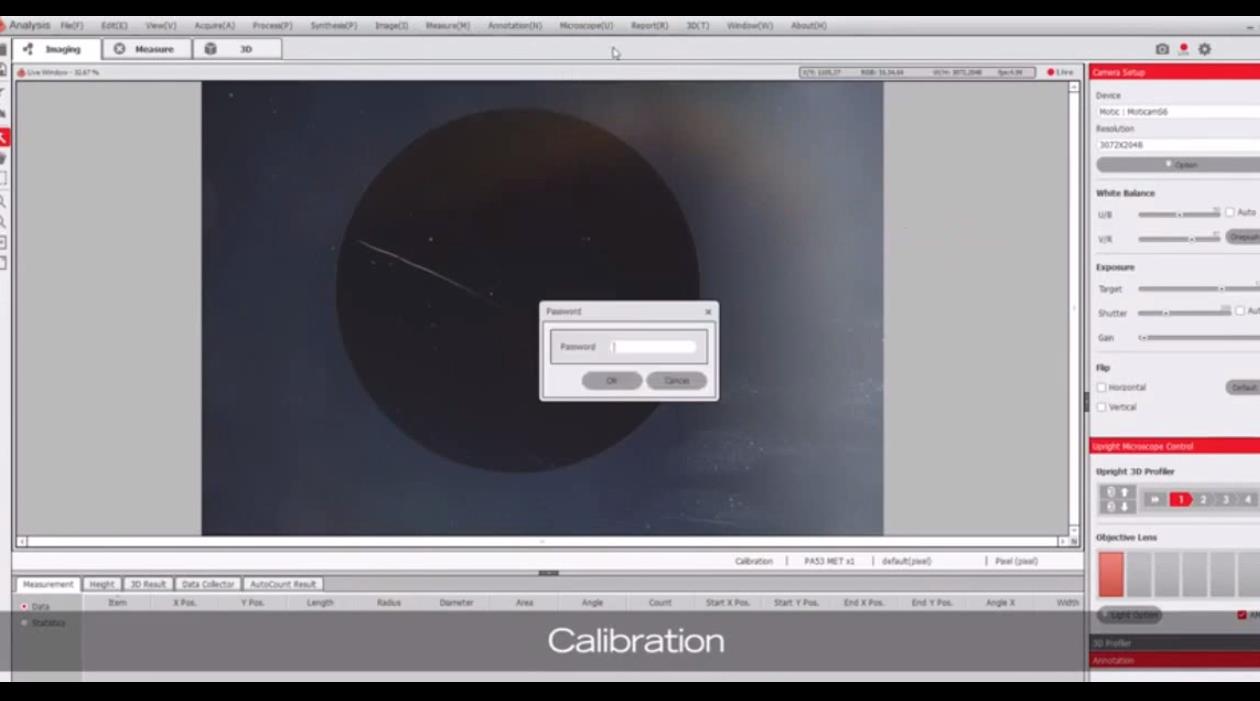1260x701 pixels.
Task: Select profiler position 1
Action: point(1180,499)
